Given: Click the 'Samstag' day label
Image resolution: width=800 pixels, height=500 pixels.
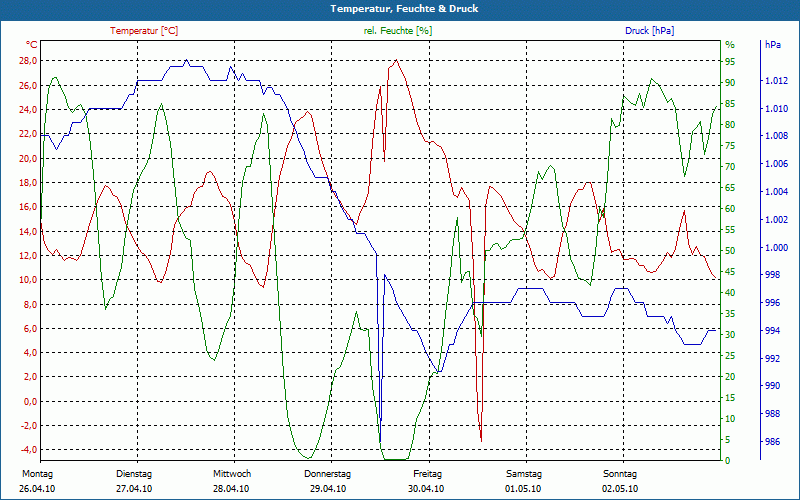Looking at the screenshot, I should [524, 474].
